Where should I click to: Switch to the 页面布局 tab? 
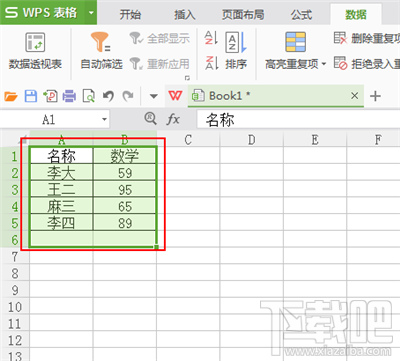243,15
